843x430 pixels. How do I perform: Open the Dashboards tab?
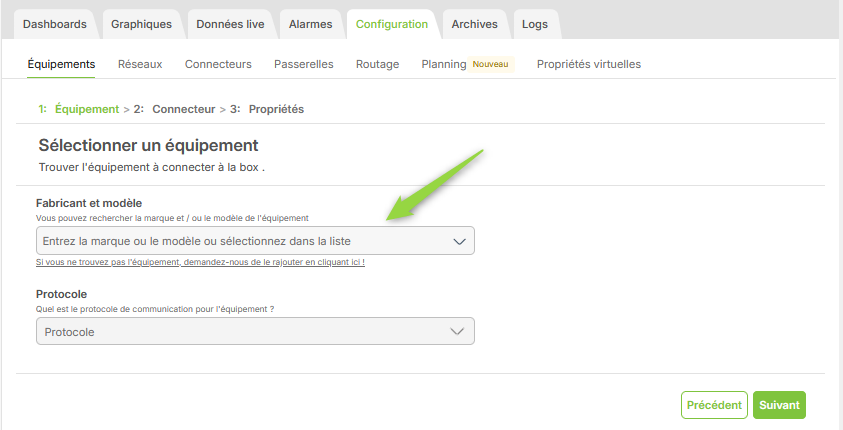pyautogui.click(x=54, y=24)
